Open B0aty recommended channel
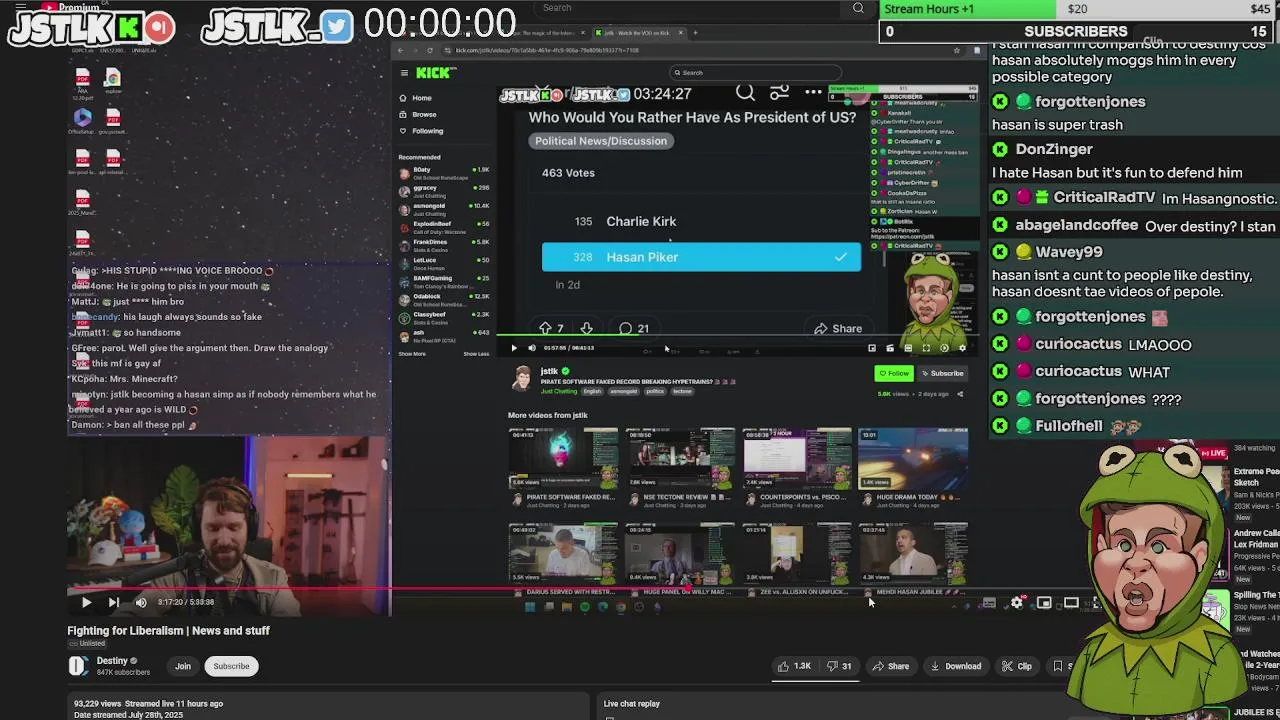Screen dimensions: 1280x720 pyautogui.click(x=444, y=172)
